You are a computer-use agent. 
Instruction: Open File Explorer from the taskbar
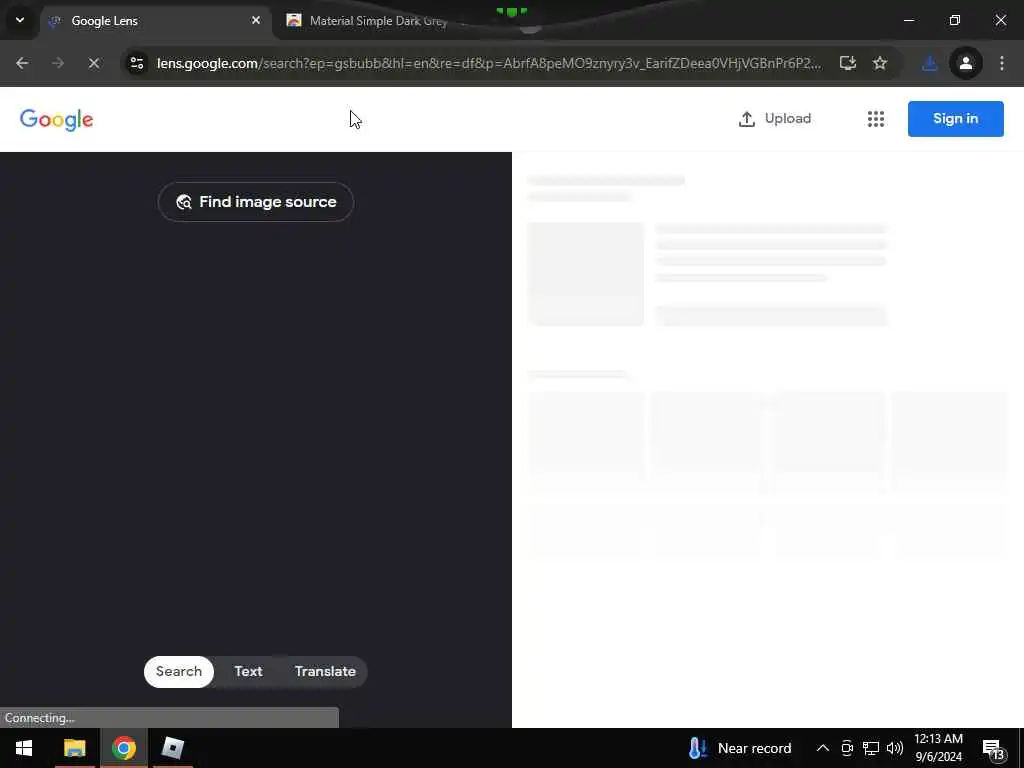click(x=74, y=748)
